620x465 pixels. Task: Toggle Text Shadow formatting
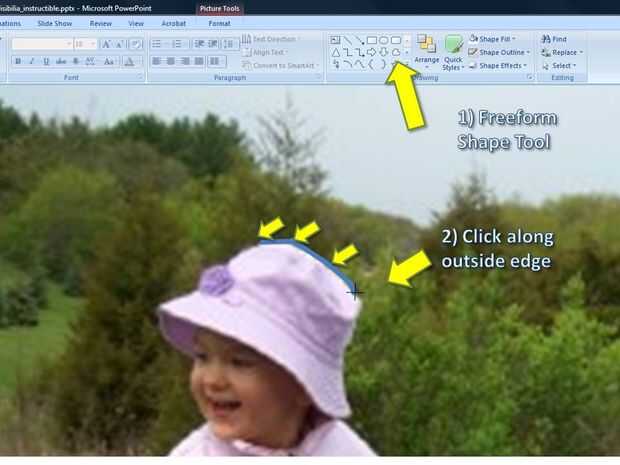click(x=76, y=61)
